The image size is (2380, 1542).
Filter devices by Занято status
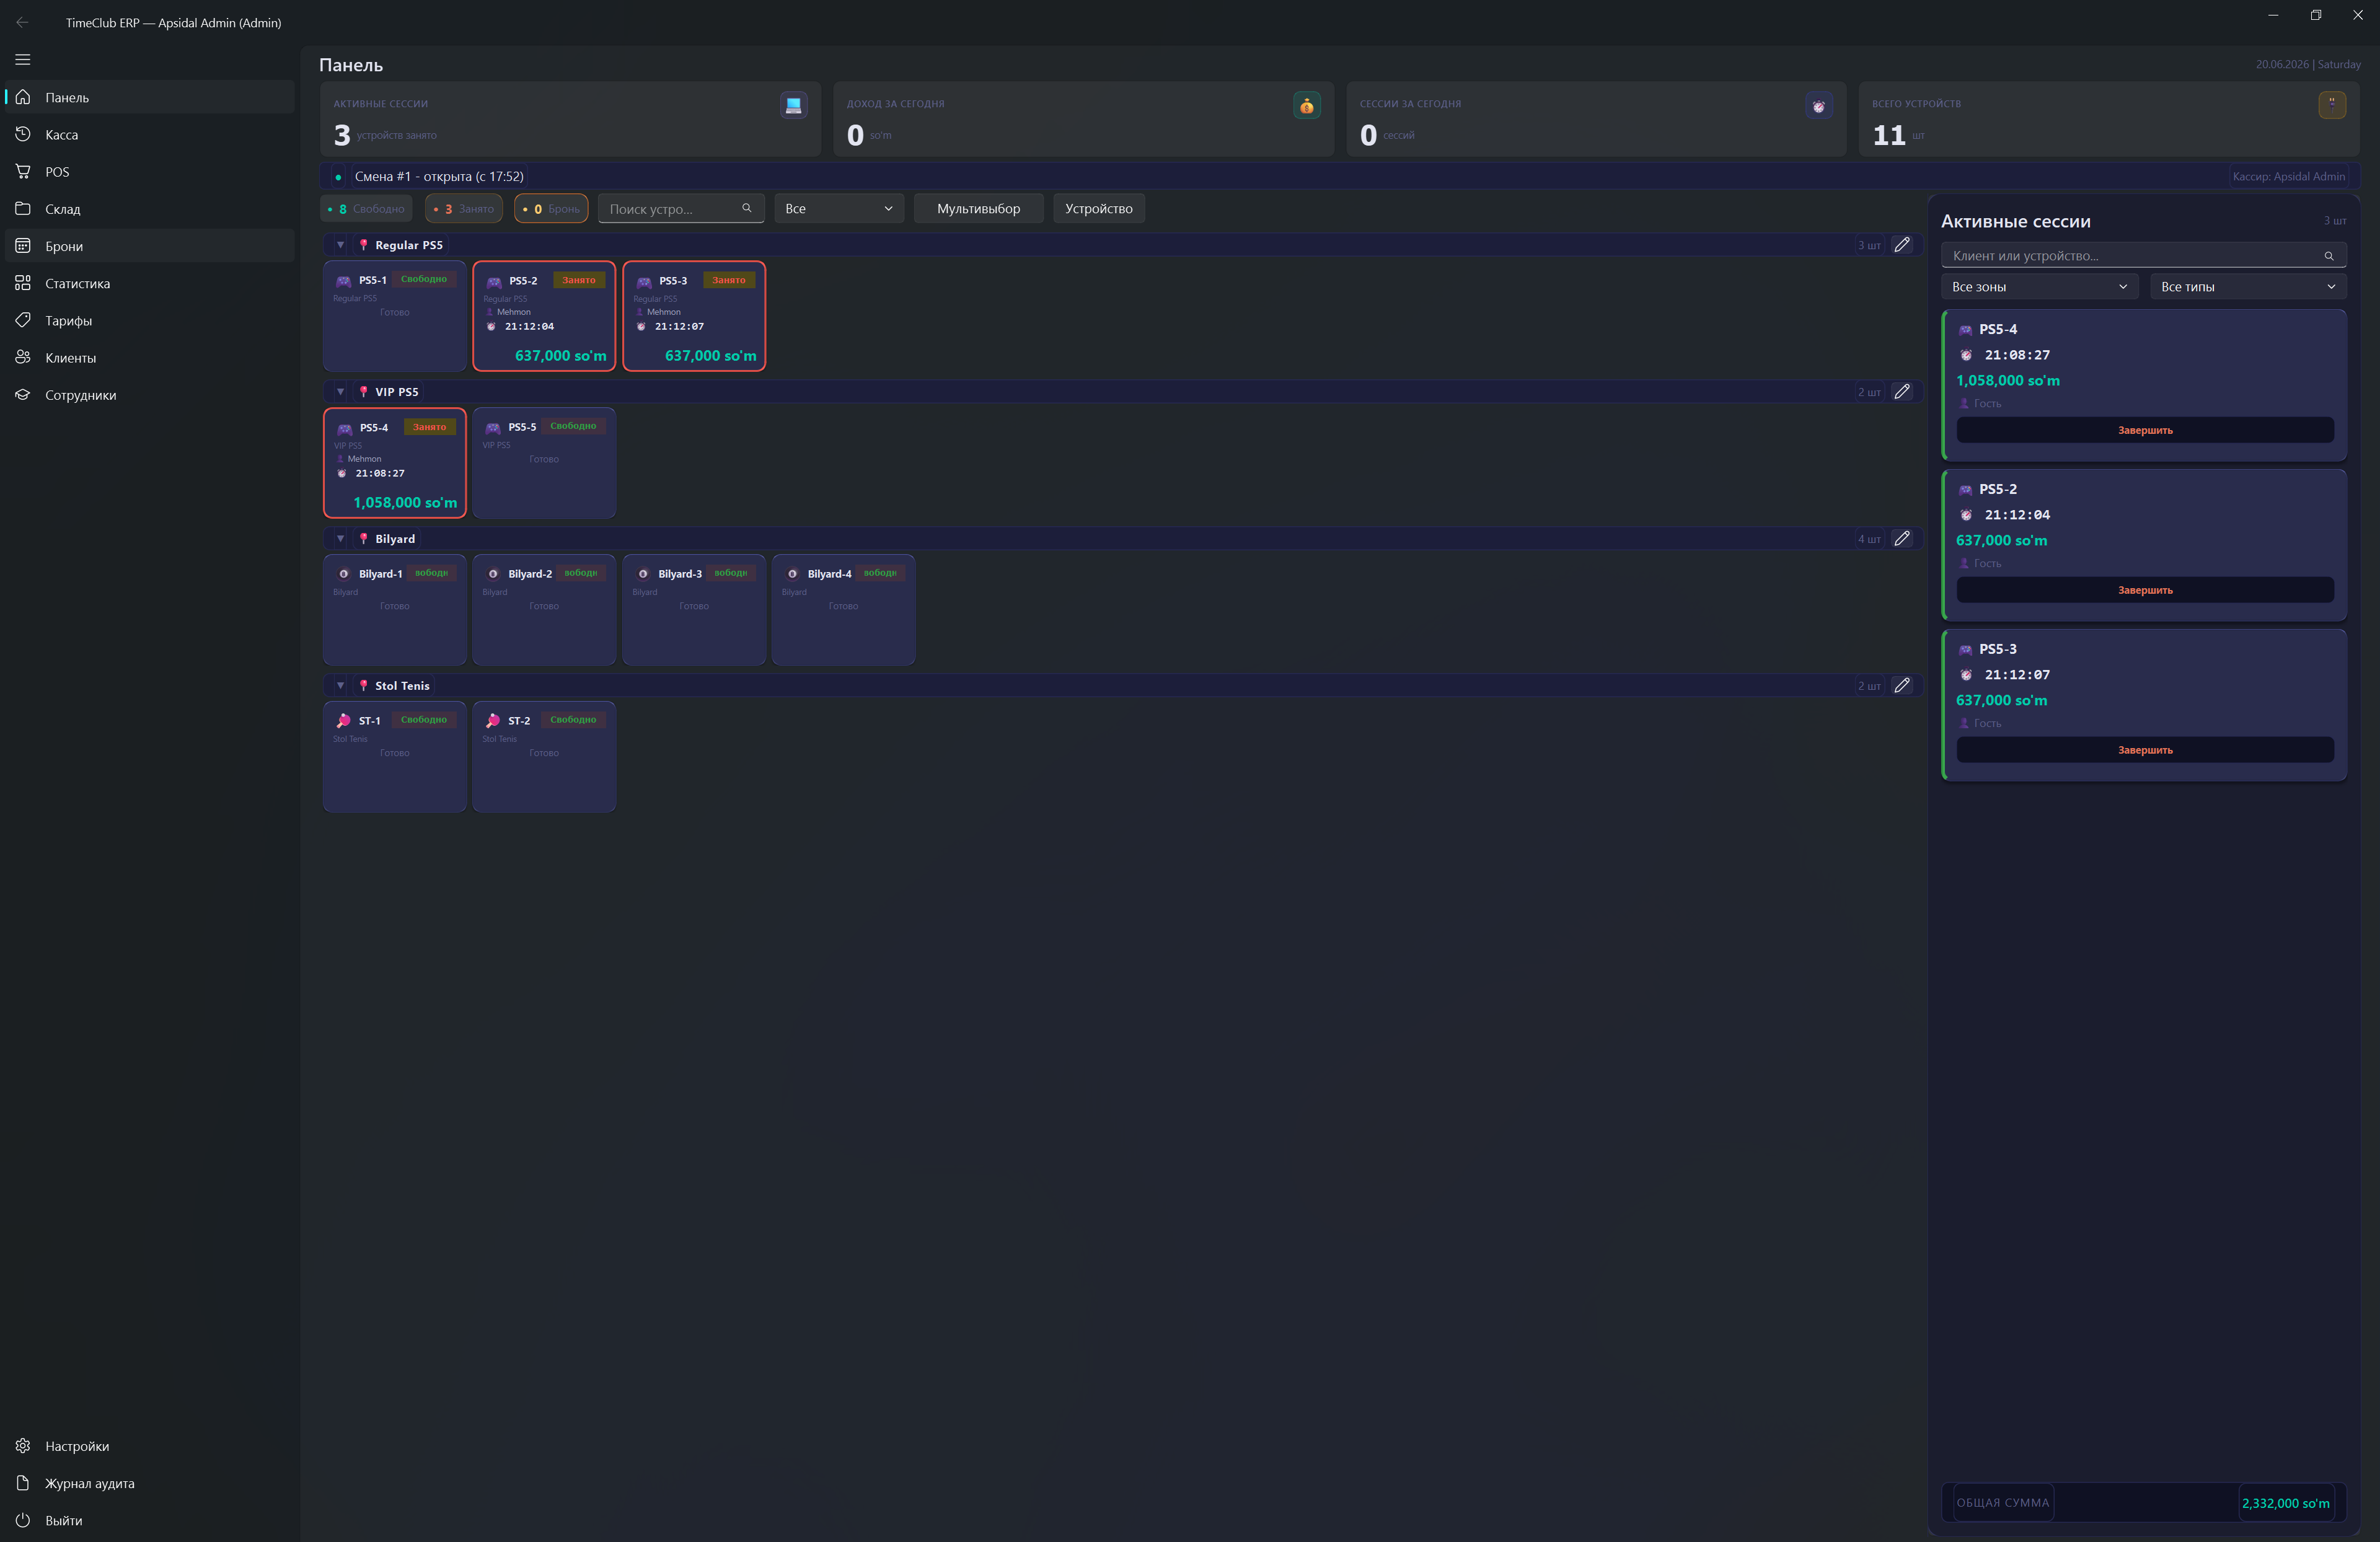(x=464, y=209)
